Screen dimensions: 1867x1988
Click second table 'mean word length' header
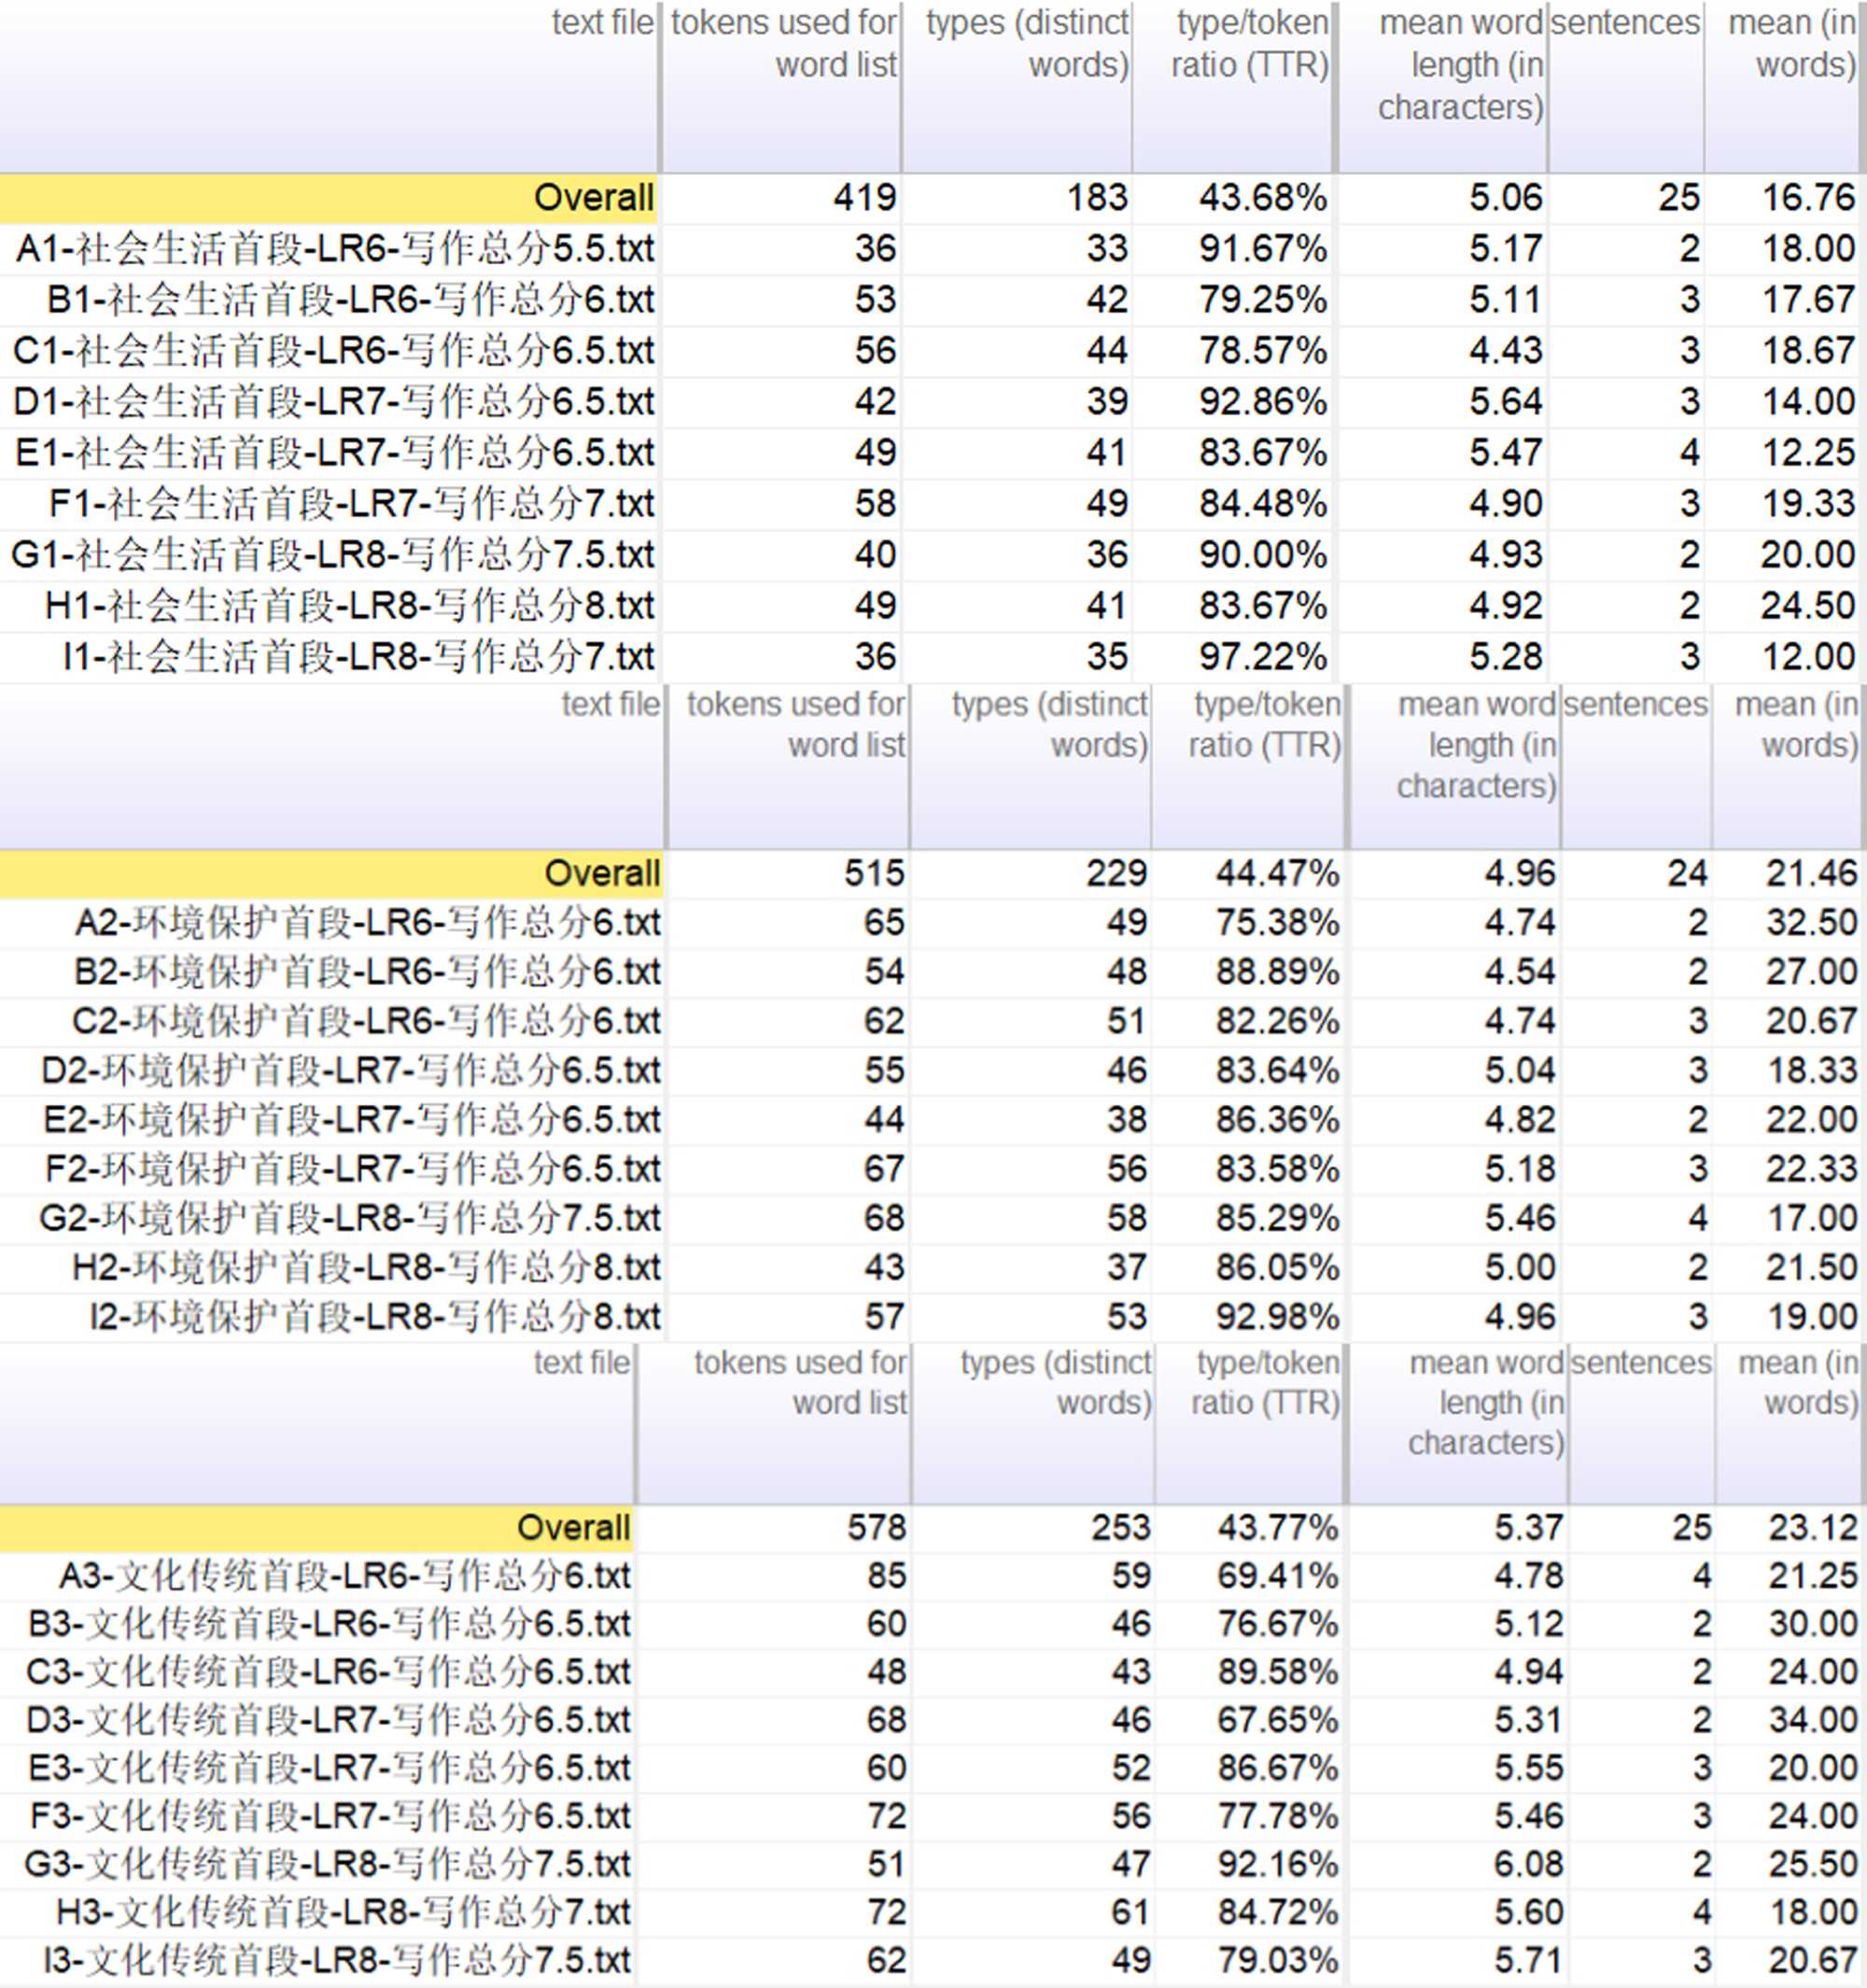click(1476, 745)
